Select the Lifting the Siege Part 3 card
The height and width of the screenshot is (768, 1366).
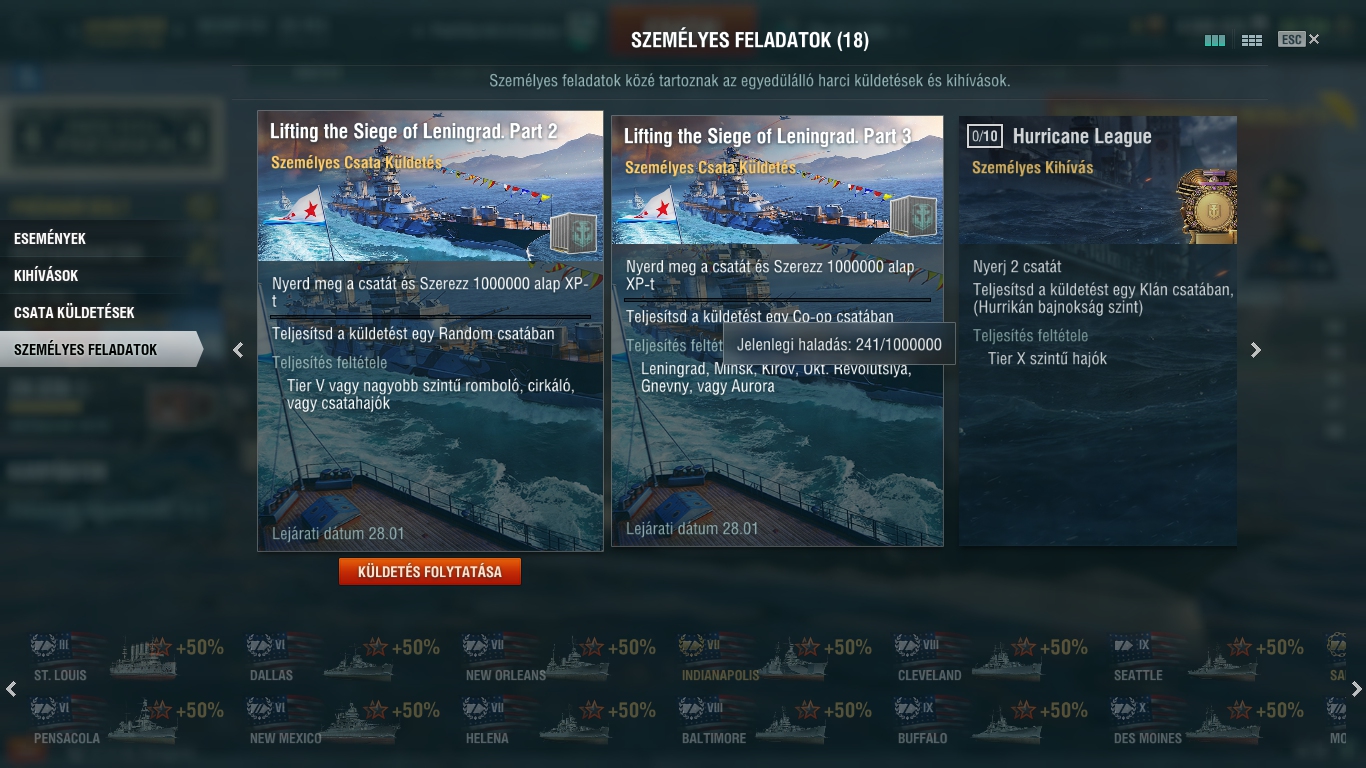pyautogui.click(x=777, y=331)
